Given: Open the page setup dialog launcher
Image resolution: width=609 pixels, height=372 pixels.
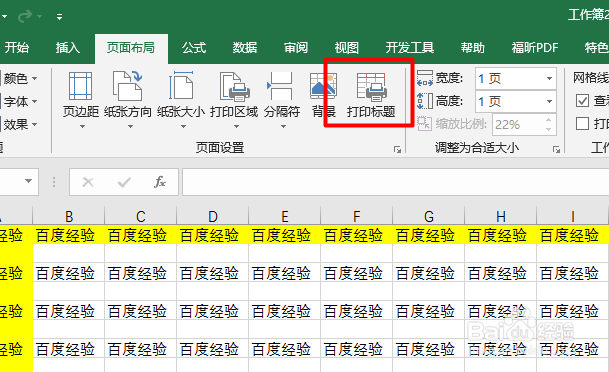Looking at the screenshot, I should tap(397, 149).
